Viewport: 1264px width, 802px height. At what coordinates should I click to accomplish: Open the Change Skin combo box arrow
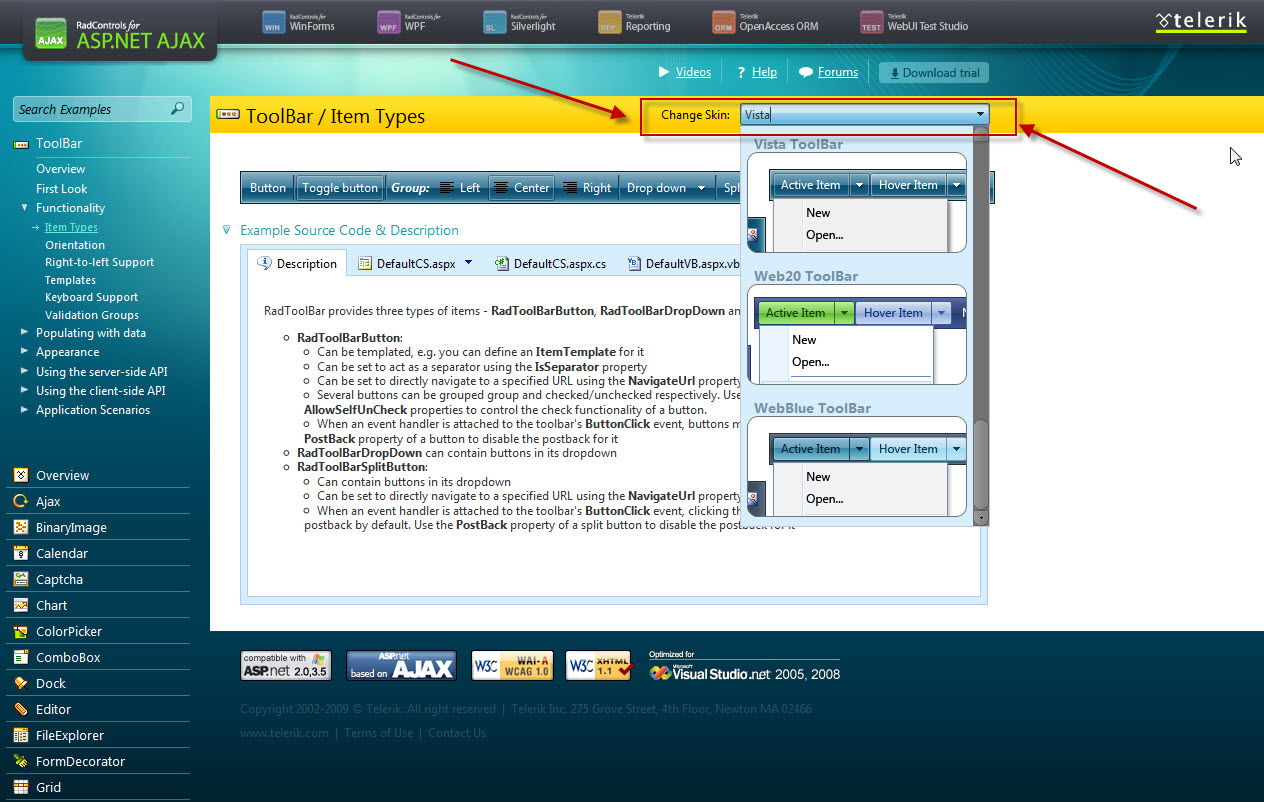point(980,115)
